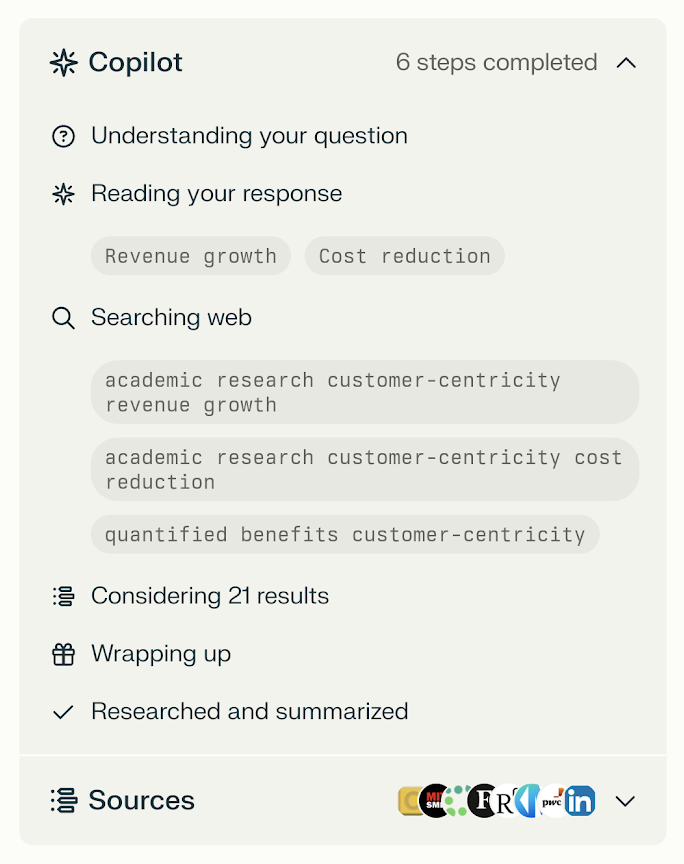Click the Sources heading
This screenshot has height=864, width=684.
[142, 800]
